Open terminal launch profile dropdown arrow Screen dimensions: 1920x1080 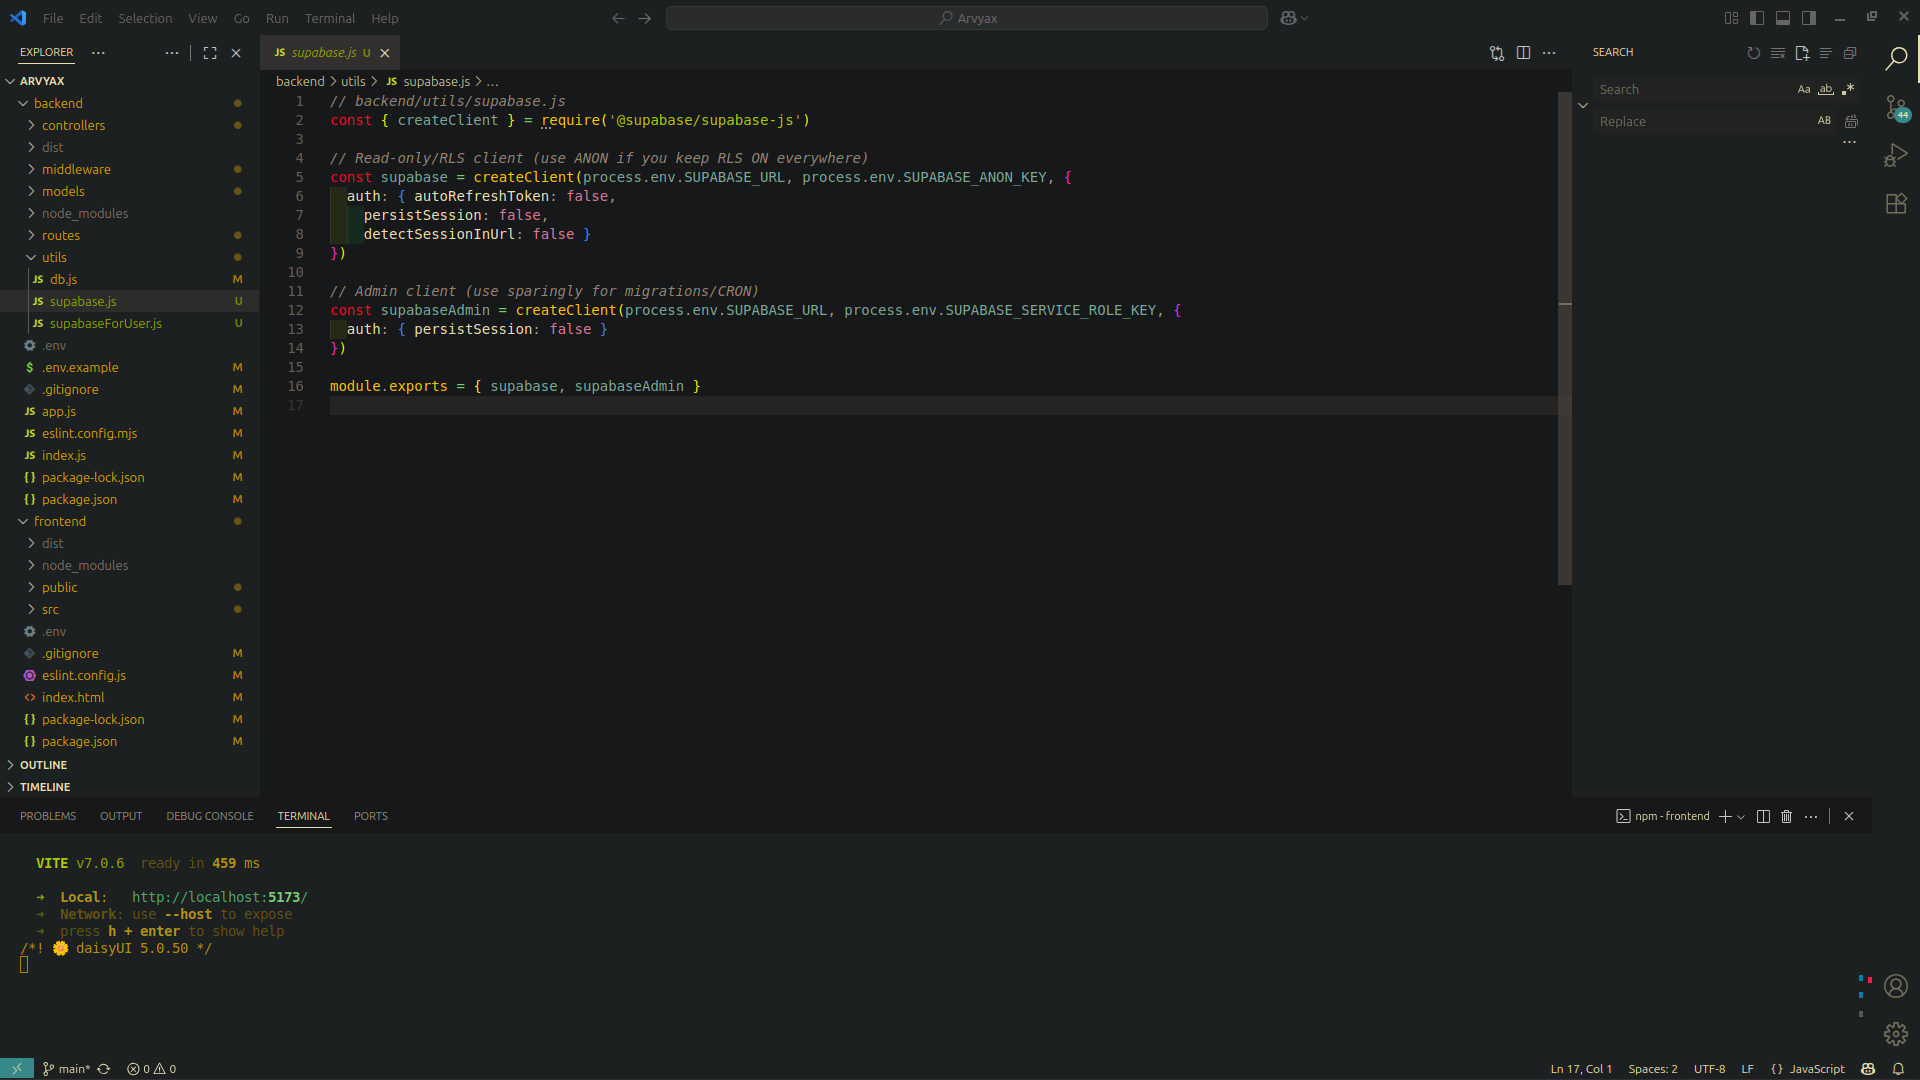(1741, 817)
